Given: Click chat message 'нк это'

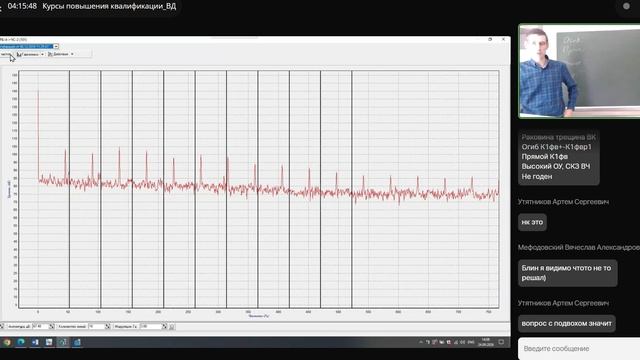Looking at the screenshot, I should click(x=532, y=222).
